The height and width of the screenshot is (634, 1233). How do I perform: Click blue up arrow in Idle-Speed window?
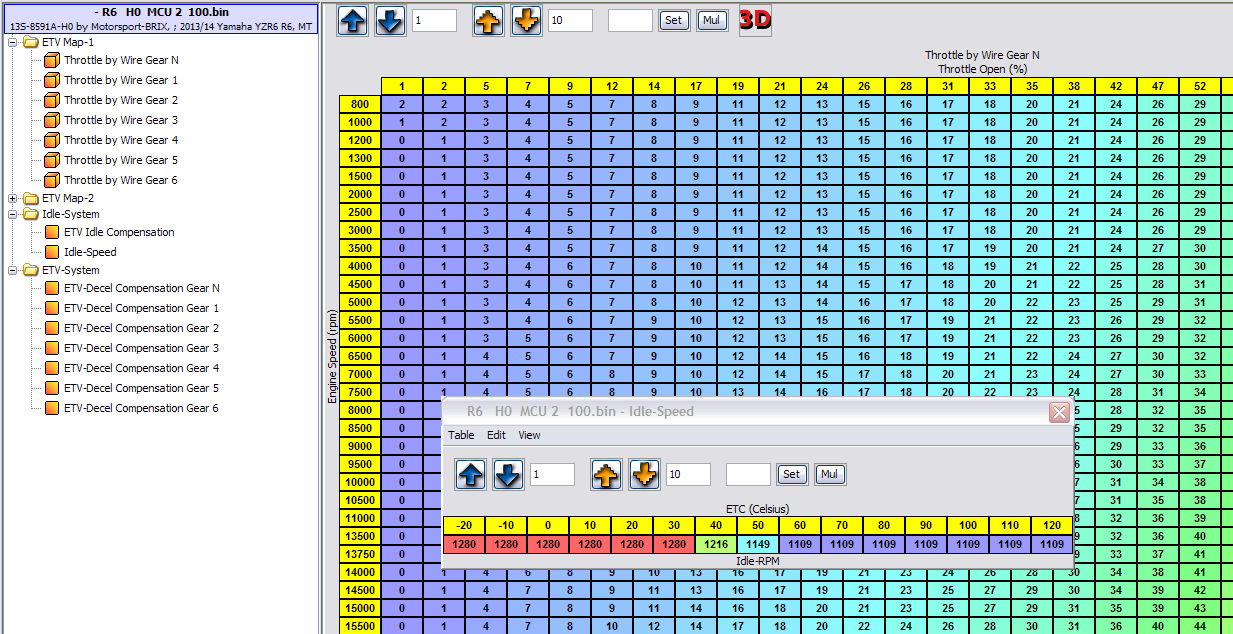[x=471, y=474]
